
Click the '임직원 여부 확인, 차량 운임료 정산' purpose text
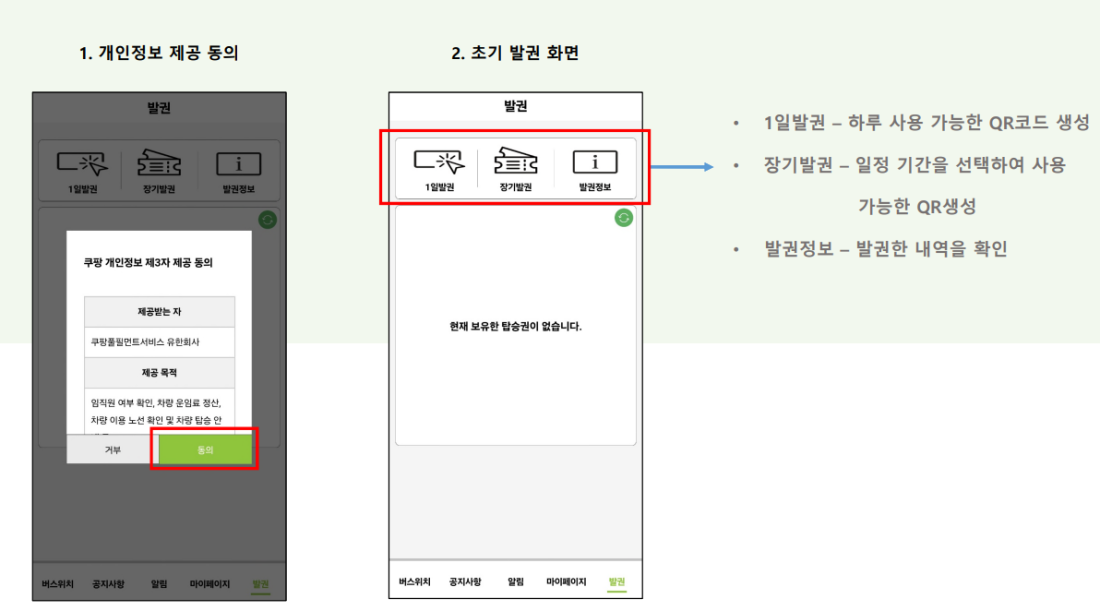tap(156, 403)
